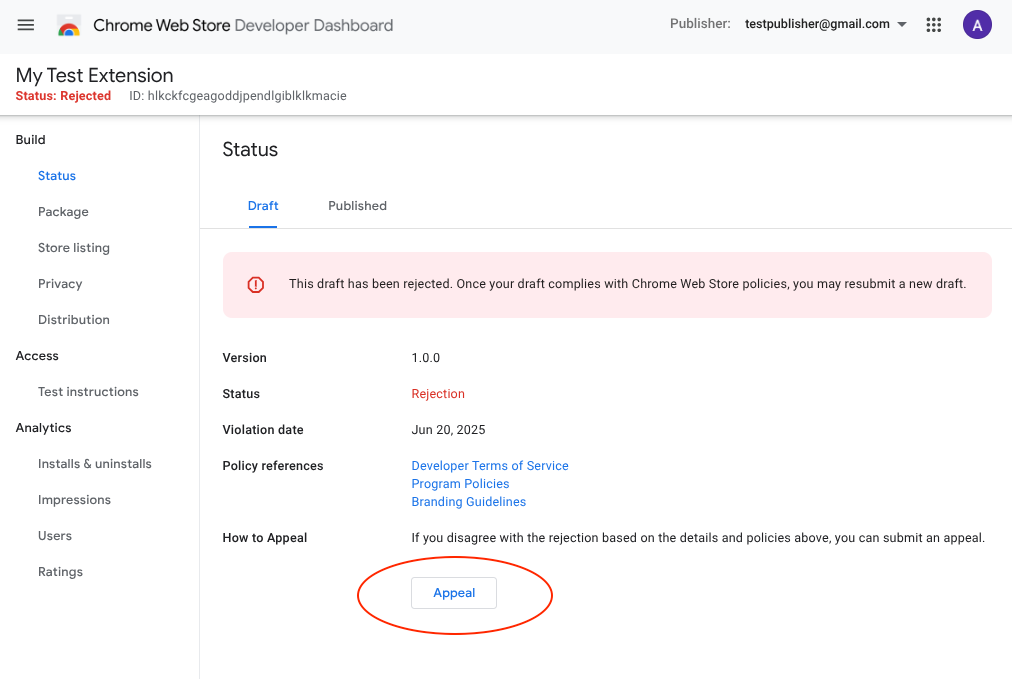Open the publisher account dropdown

click(x=825, y=25)
